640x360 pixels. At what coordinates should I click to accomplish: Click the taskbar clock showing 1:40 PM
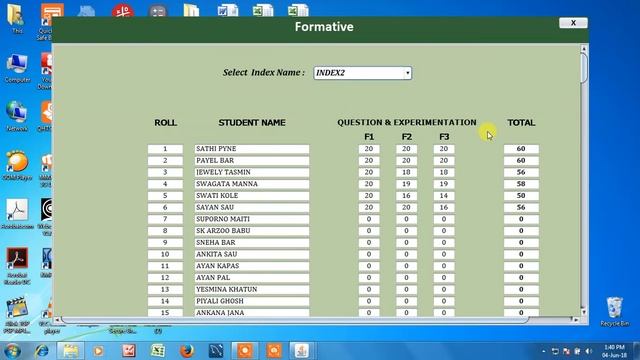pyautogui.click(x=614, y=351)
